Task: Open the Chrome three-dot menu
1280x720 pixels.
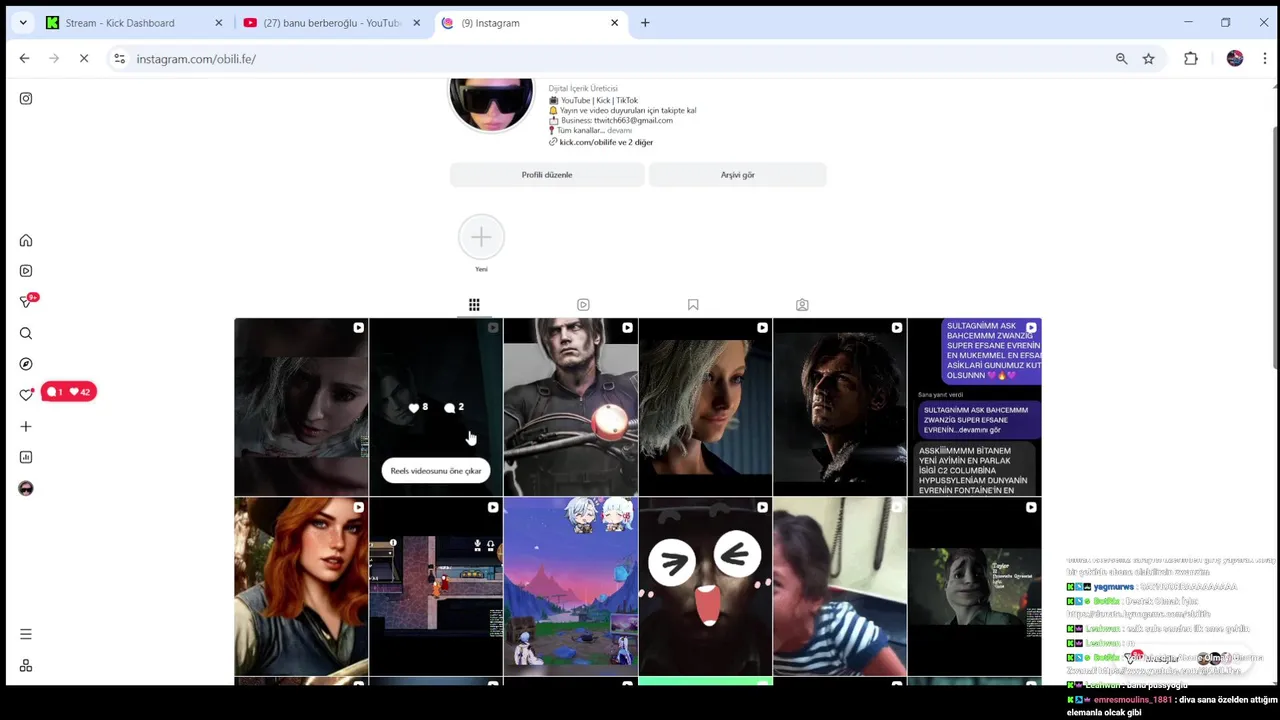Action: coord(1265,59)
